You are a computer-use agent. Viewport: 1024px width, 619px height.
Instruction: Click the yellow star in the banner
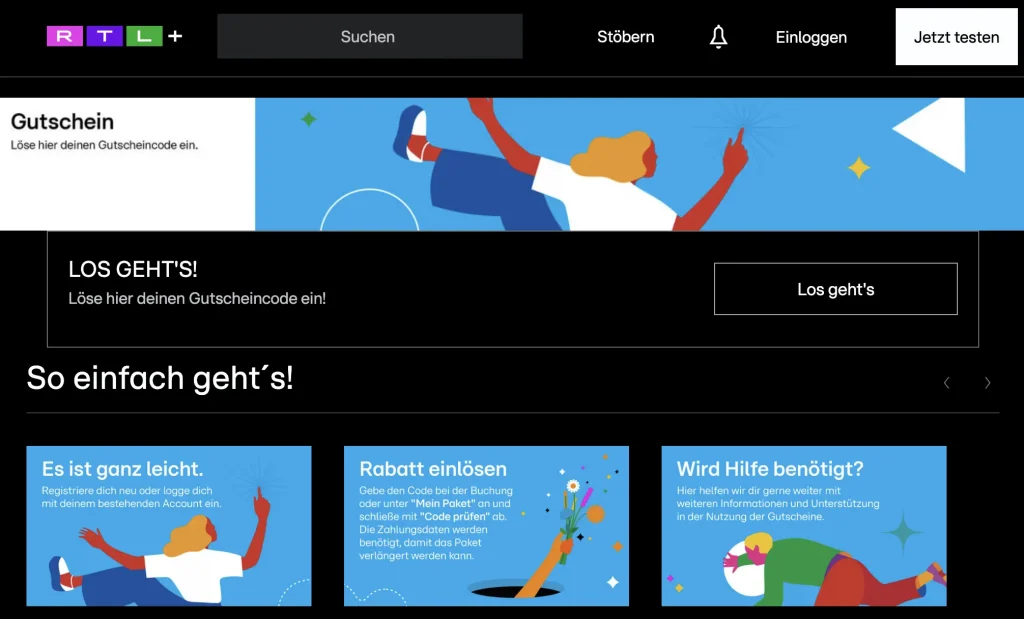[858, 167]
